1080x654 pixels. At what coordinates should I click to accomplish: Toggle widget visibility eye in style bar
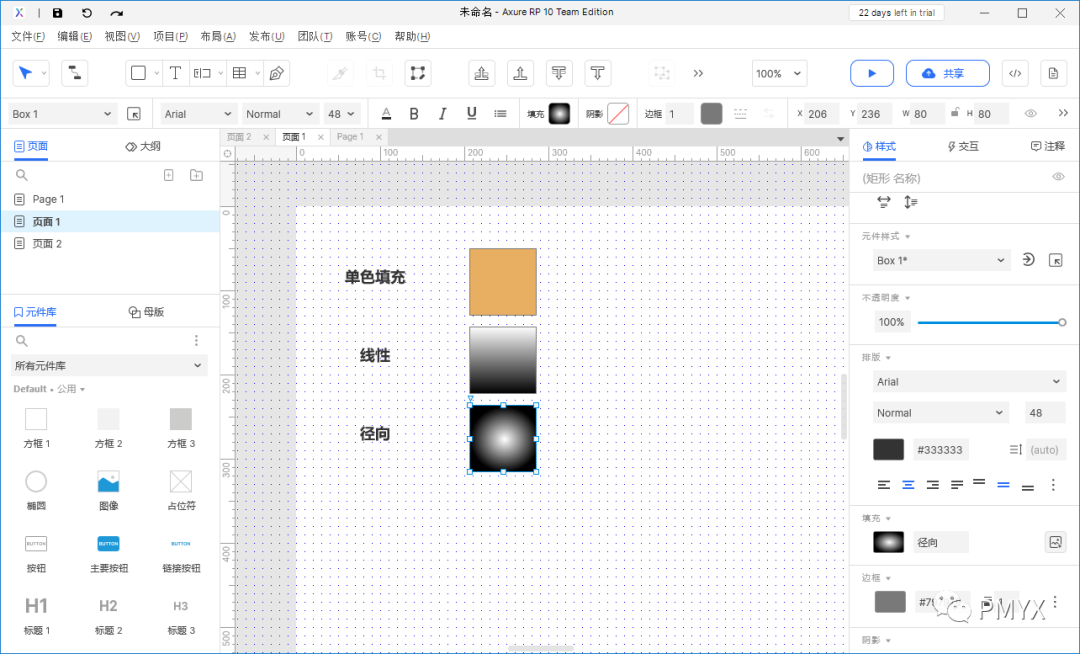[x=1030, y=114]
